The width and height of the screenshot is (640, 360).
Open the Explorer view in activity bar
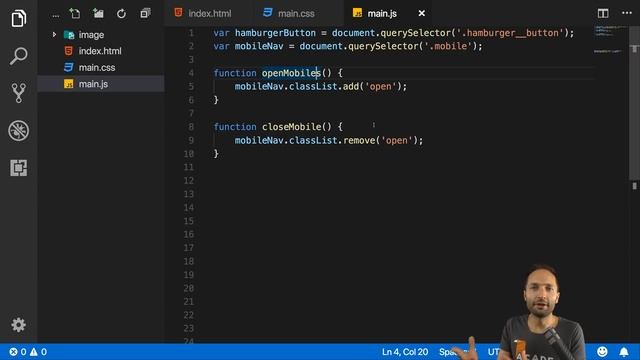(x=18, y=18)
